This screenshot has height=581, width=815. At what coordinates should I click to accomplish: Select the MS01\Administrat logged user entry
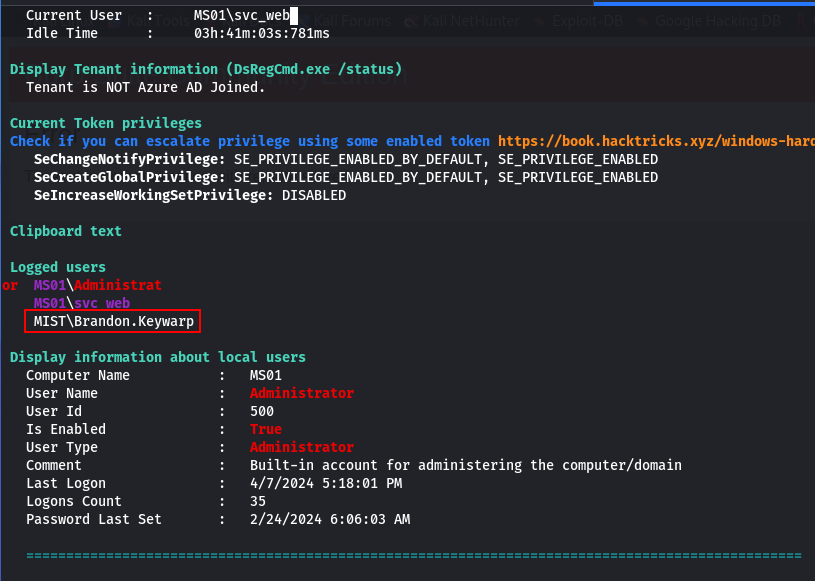(x=98, y=285)
